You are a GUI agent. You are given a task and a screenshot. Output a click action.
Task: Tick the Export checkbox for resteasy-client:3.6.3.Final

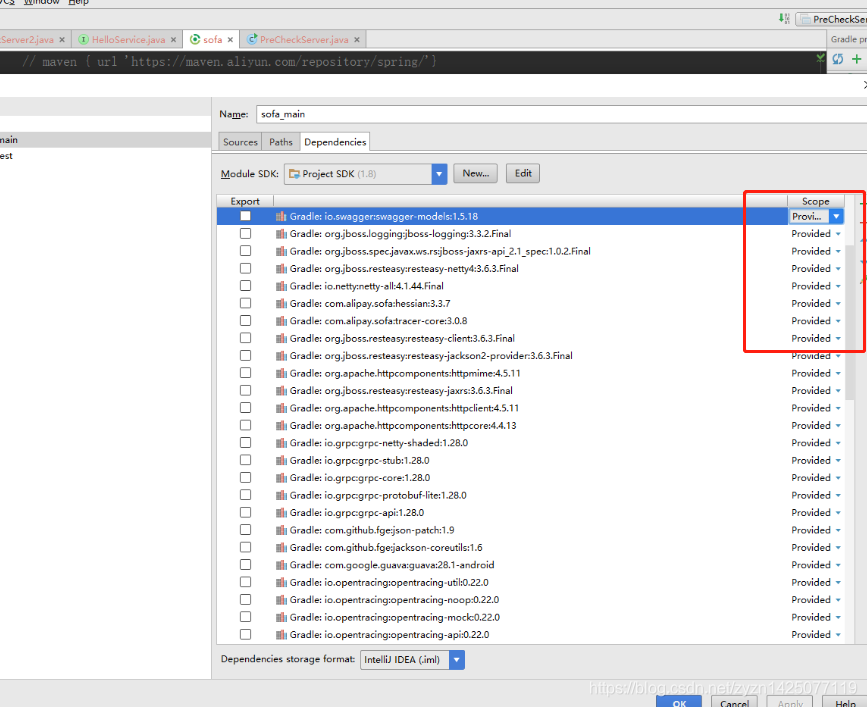245,338
